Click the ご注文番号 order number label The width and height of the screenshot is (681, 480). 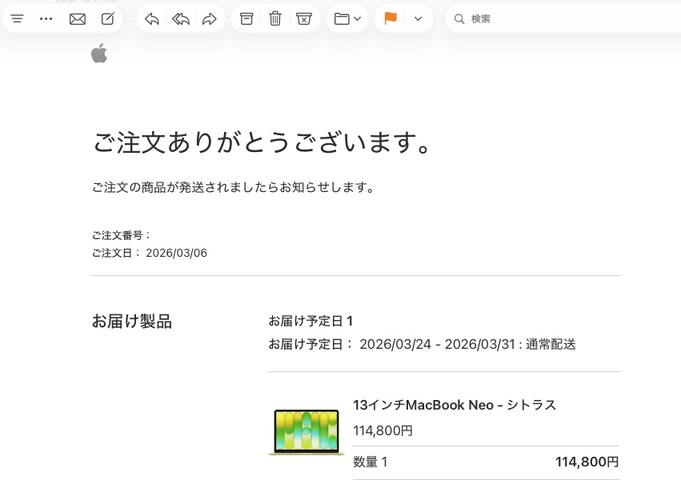[121, 235]
